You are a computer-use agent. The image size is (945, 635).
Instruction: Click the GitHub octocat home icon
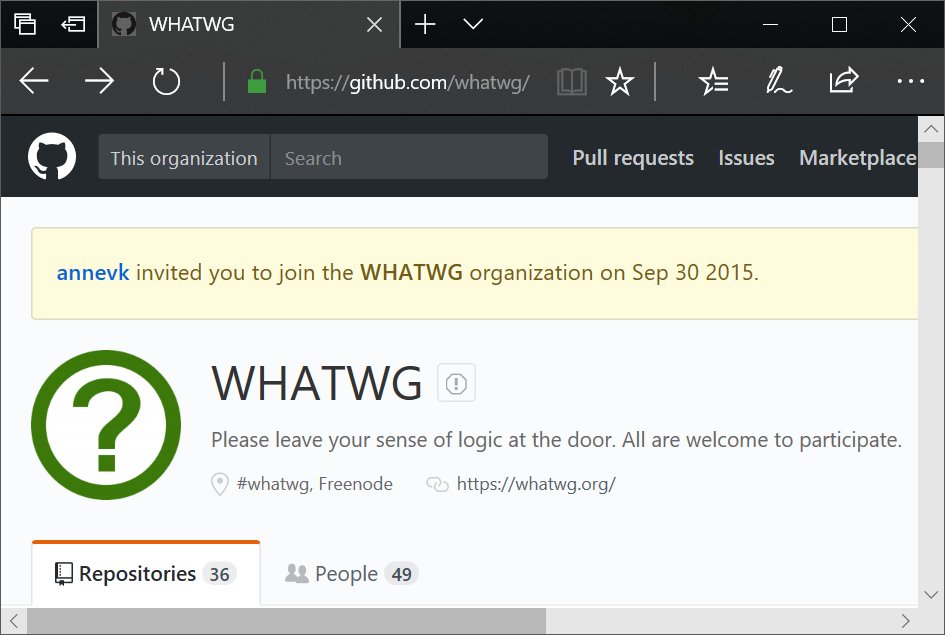pos(50,155)
